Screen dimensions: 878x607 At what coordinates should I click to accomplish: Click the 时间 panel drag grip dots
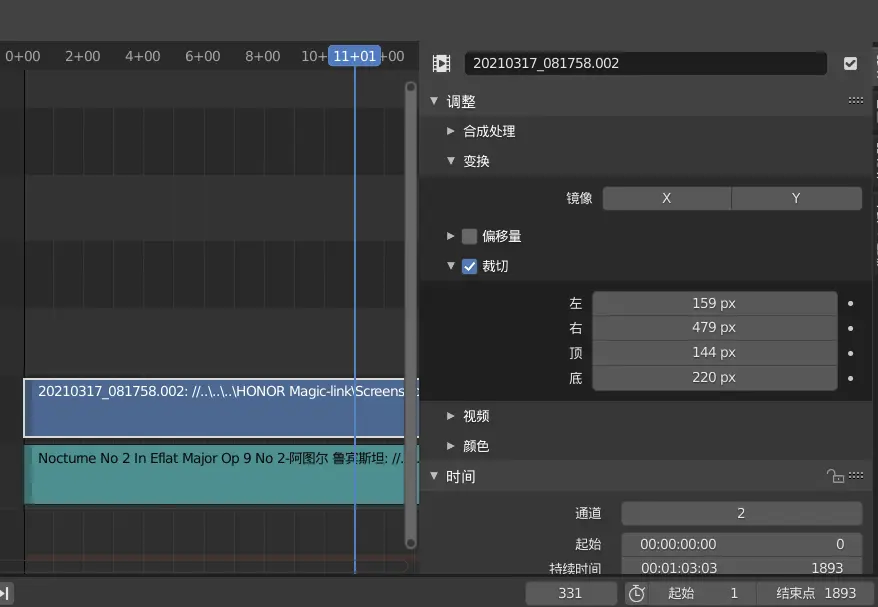tap(856, 475)
